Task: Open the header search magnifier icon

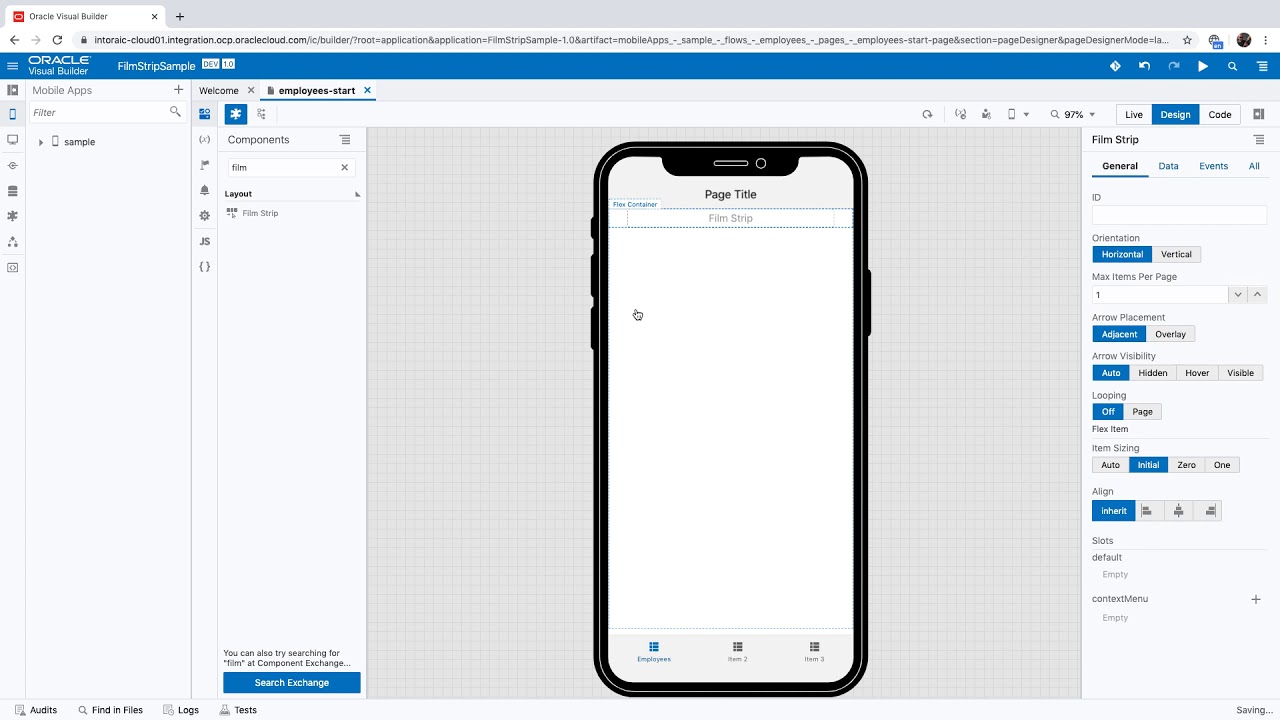Action: pos(1232,66)
